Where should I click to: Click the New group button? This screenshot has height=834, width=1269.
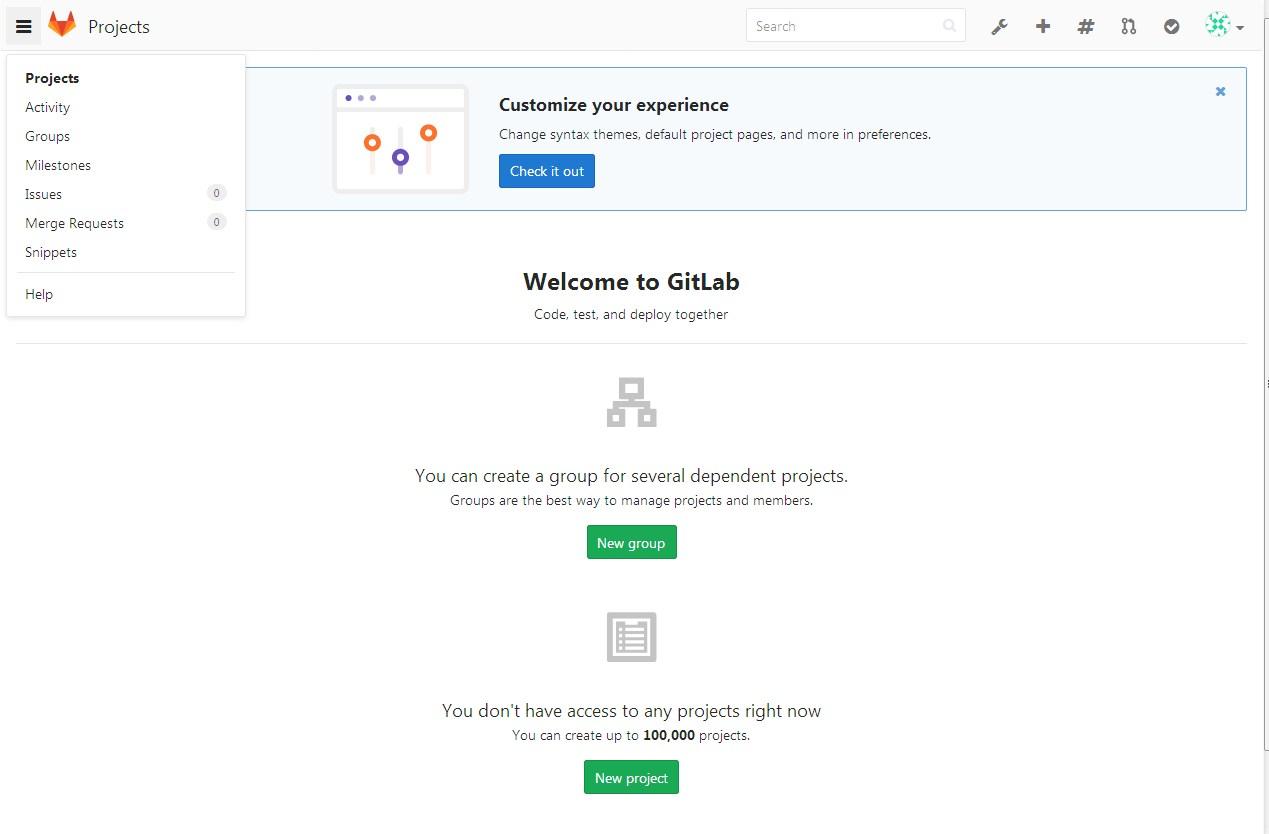pyautogui.click(x=631, y=543)
